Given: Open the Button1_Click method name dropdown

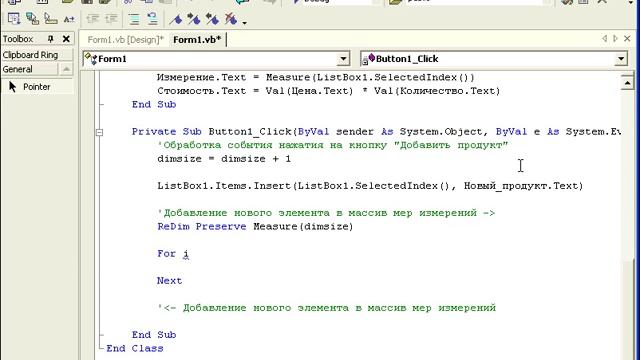Looking at the screenshot, I should [x=621, y=59].
